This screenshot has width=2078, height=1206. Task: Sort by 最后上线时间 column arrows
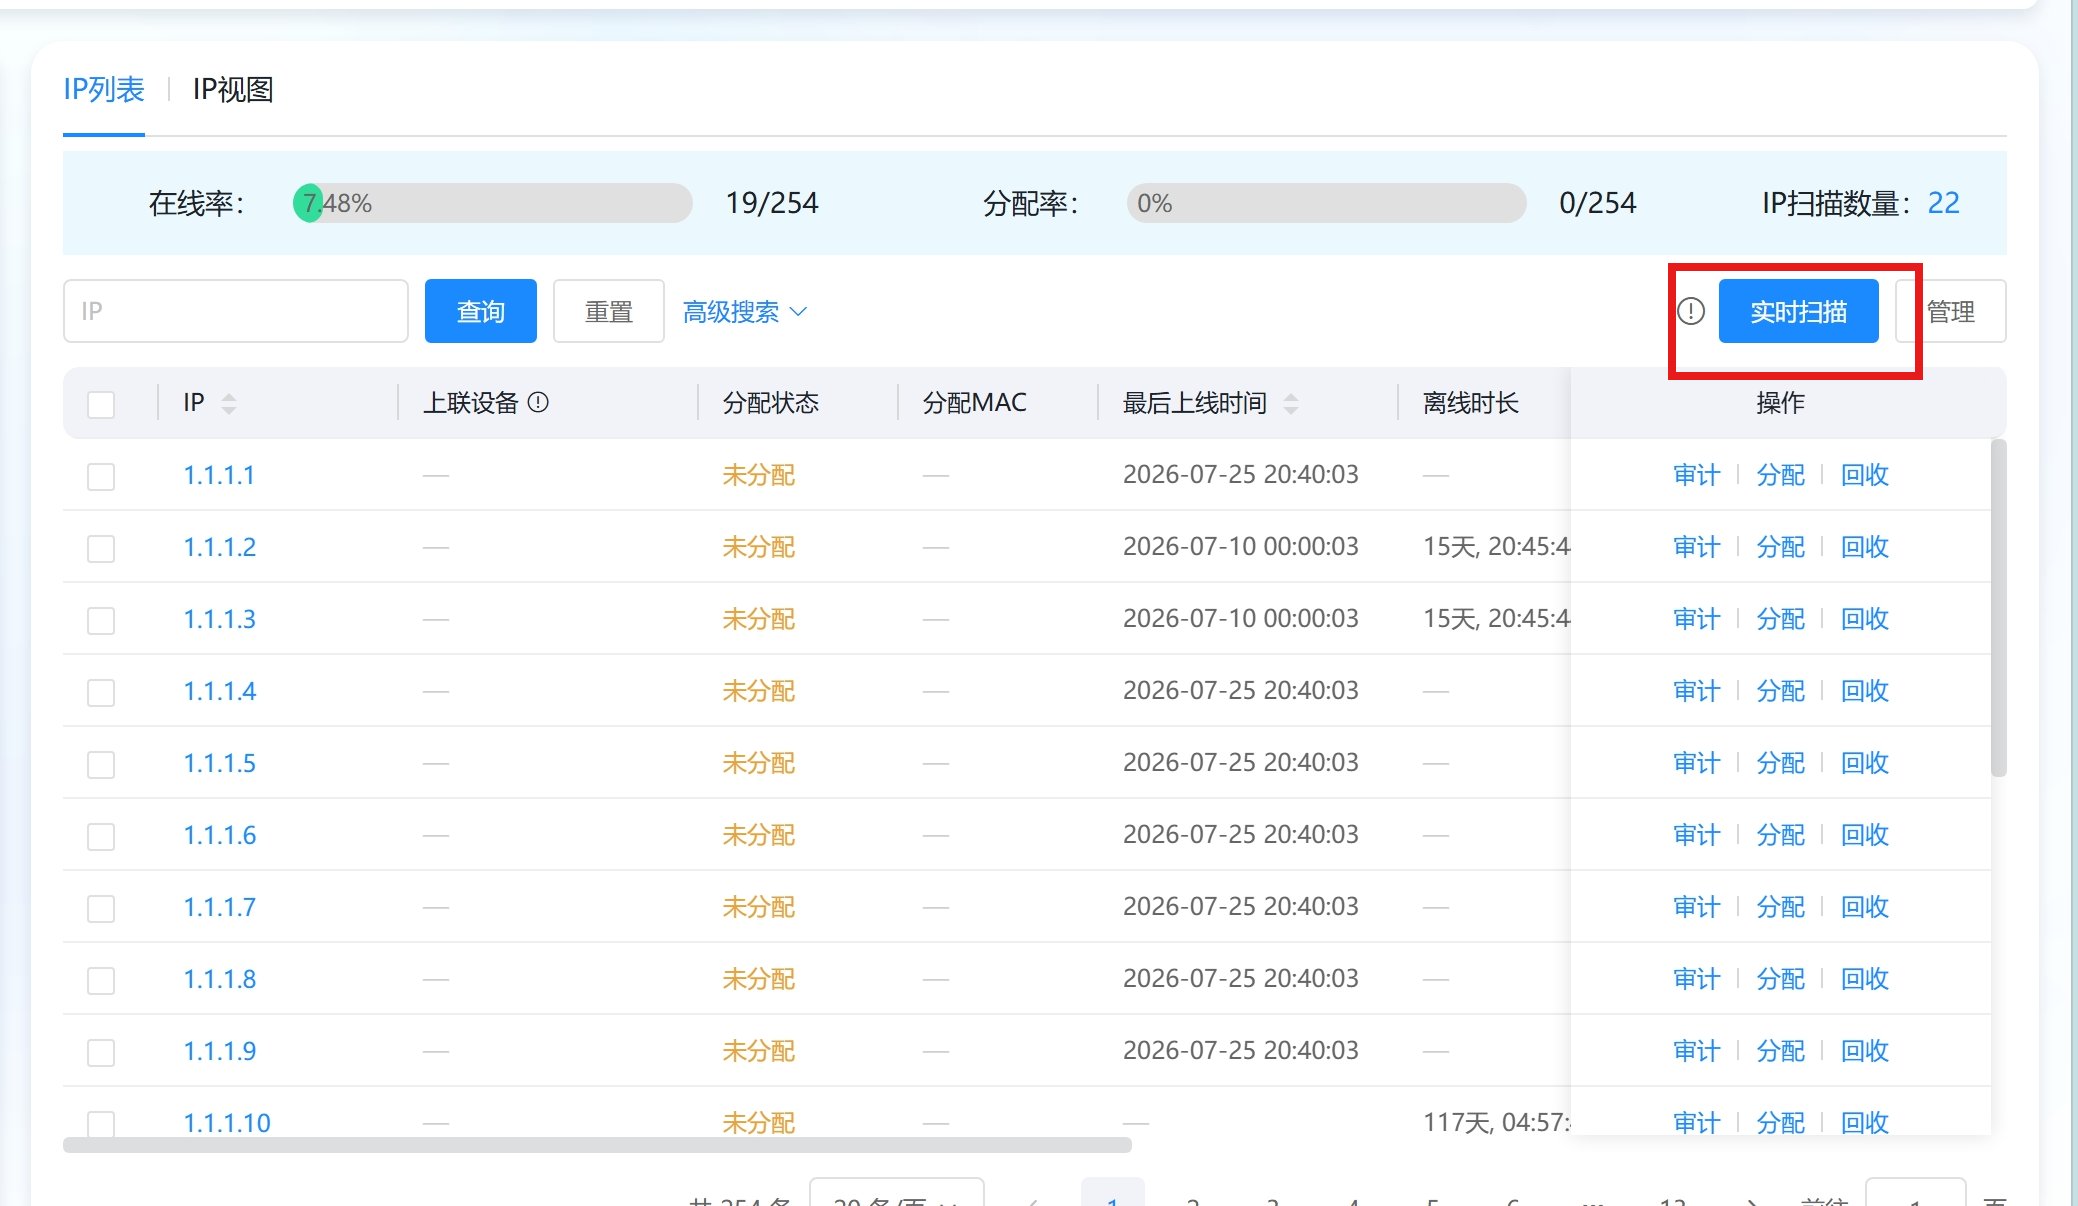1291,403
